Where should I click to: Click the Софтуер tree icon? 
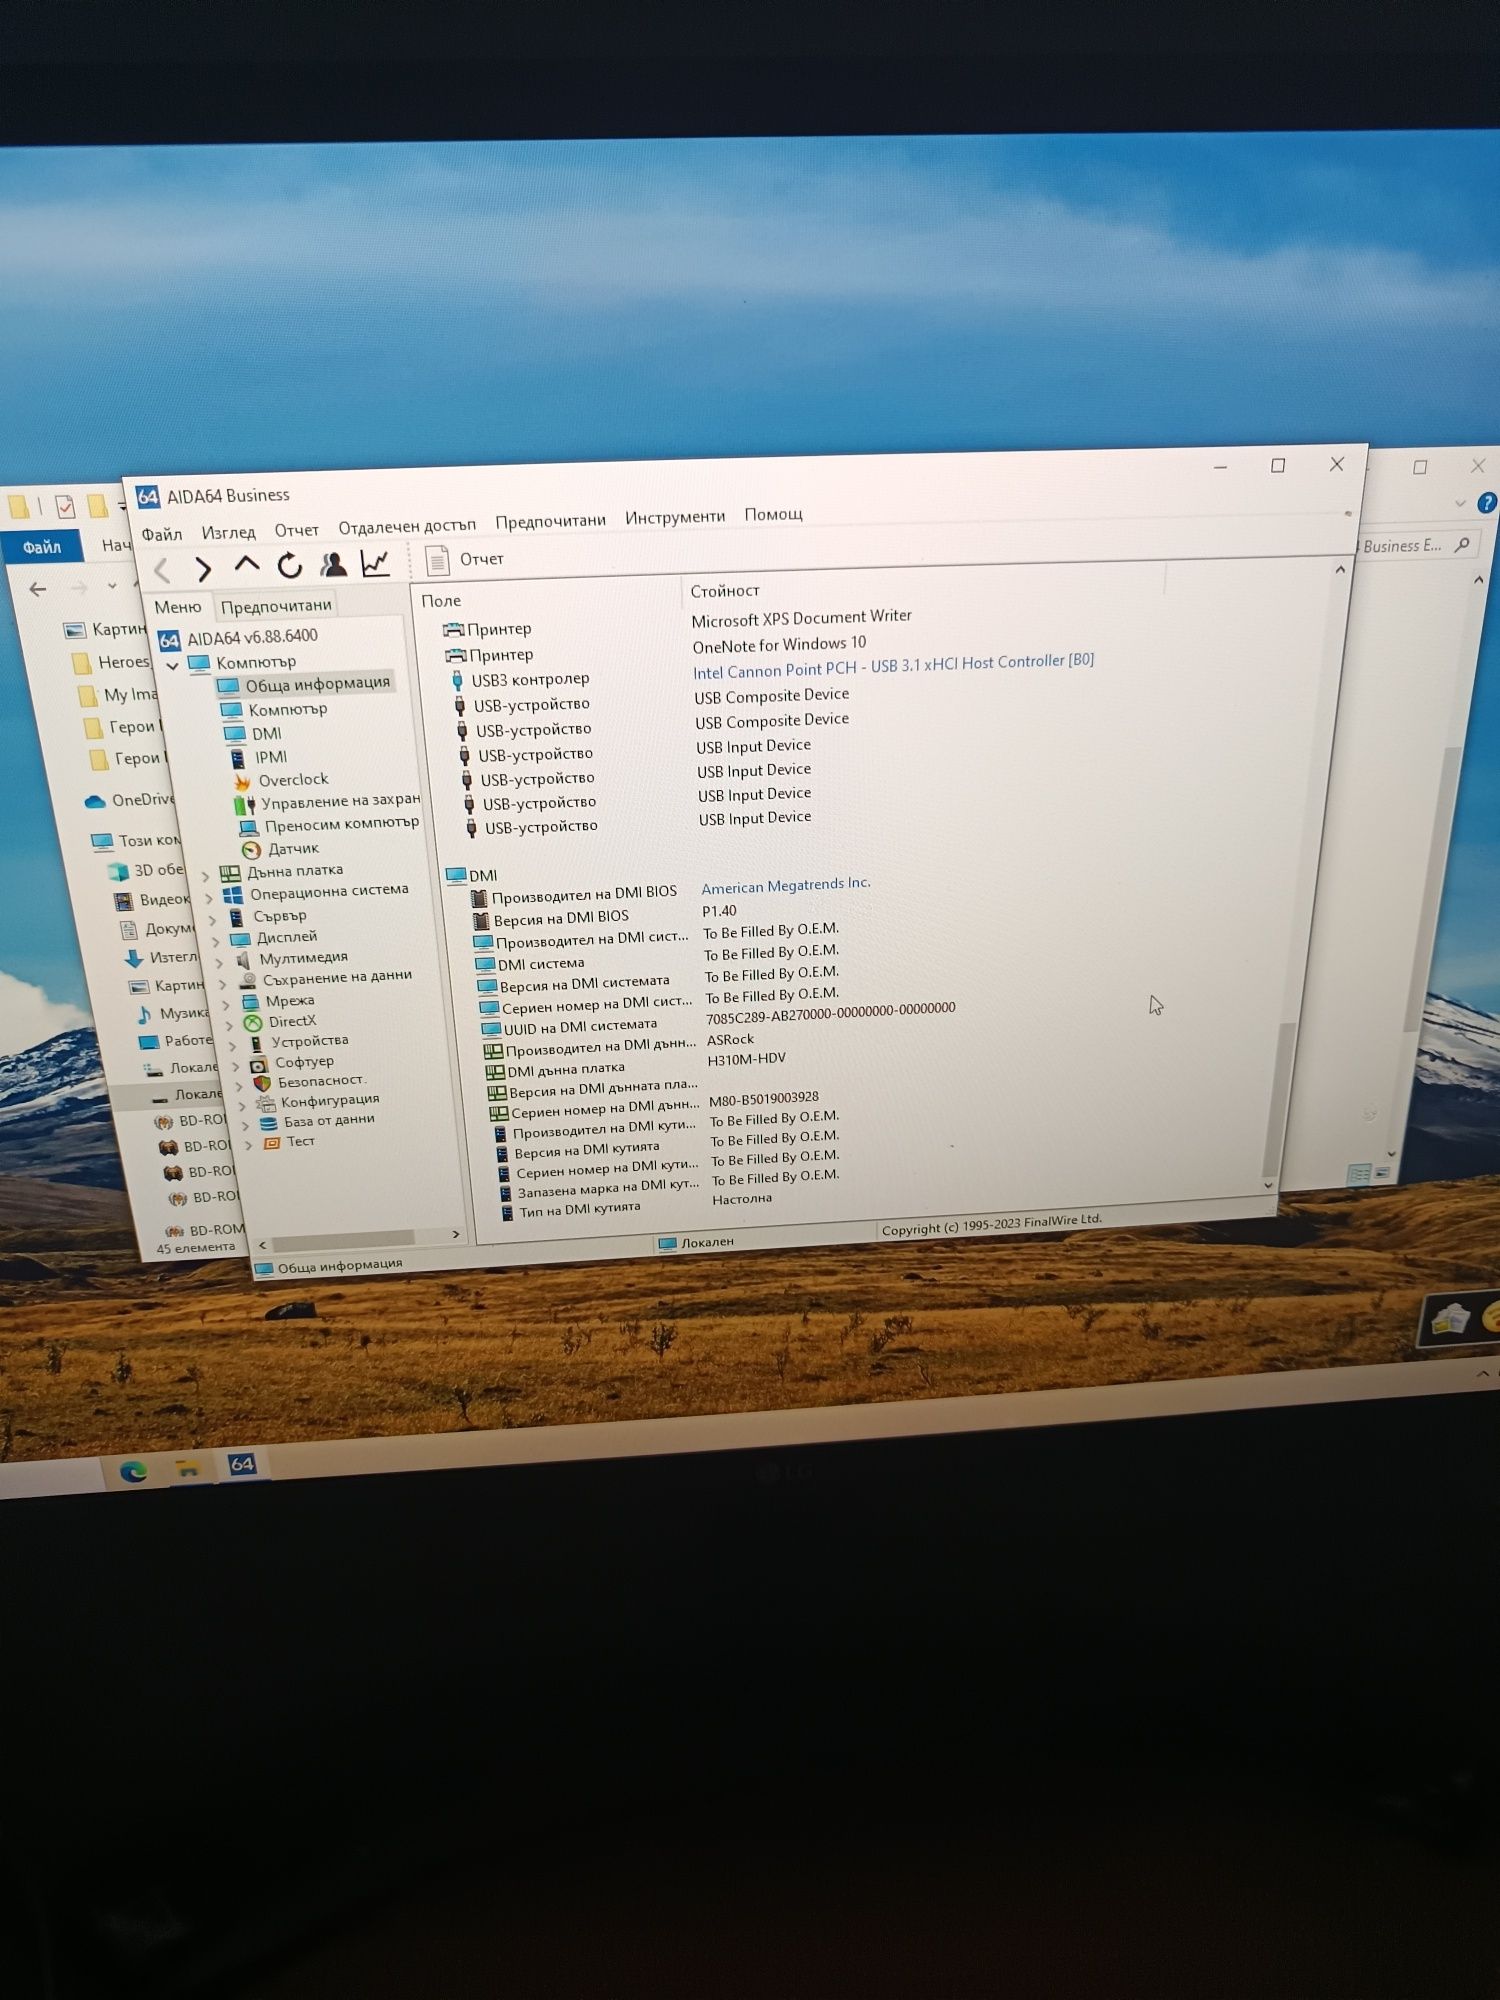click(x=258, y=1064)
